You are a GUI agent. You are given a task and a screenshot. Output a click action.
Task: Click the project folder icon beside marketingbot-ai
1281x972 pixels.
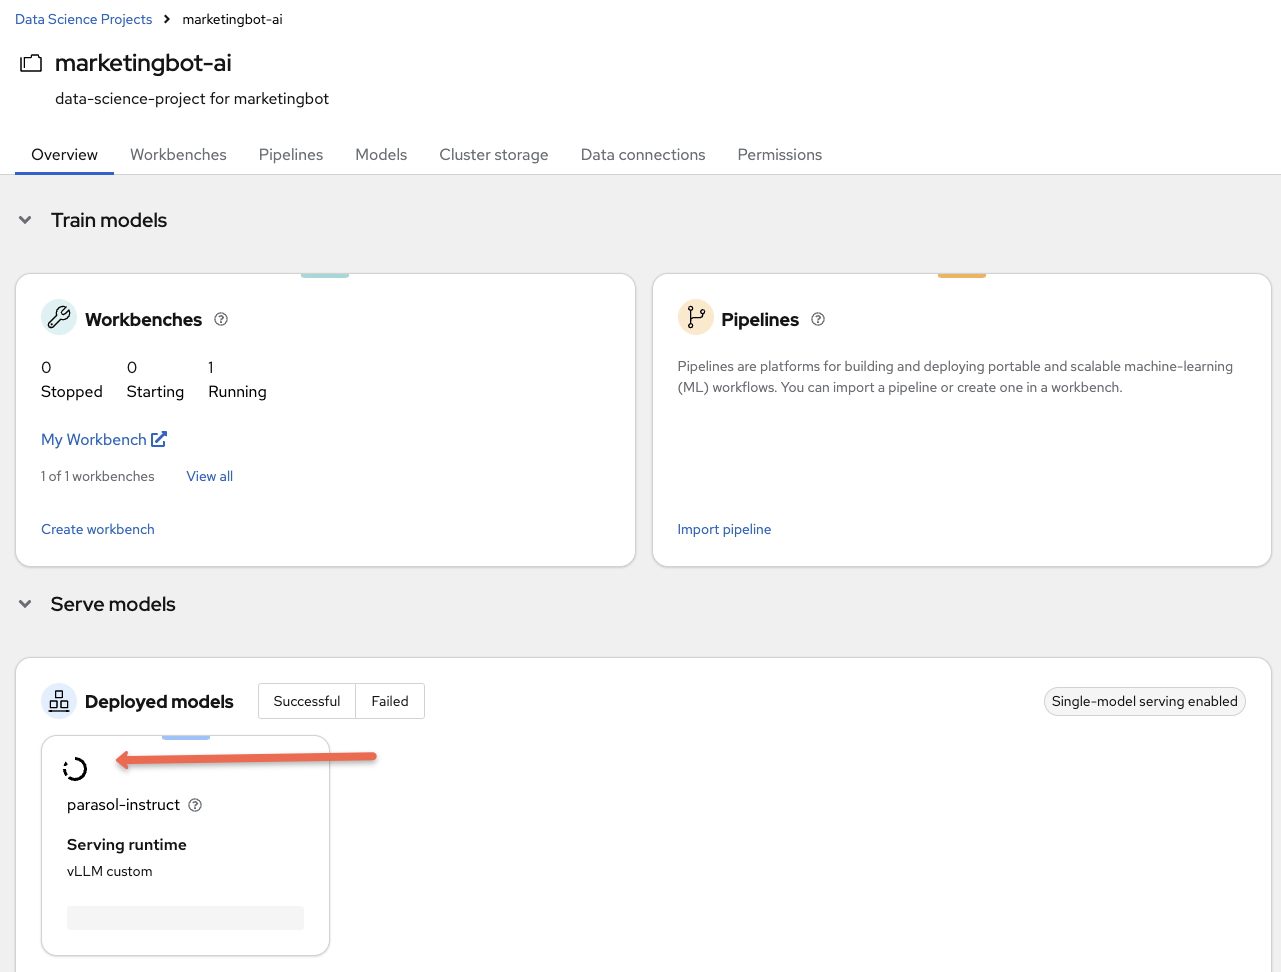pyautogui.click(x=31, y=63)
